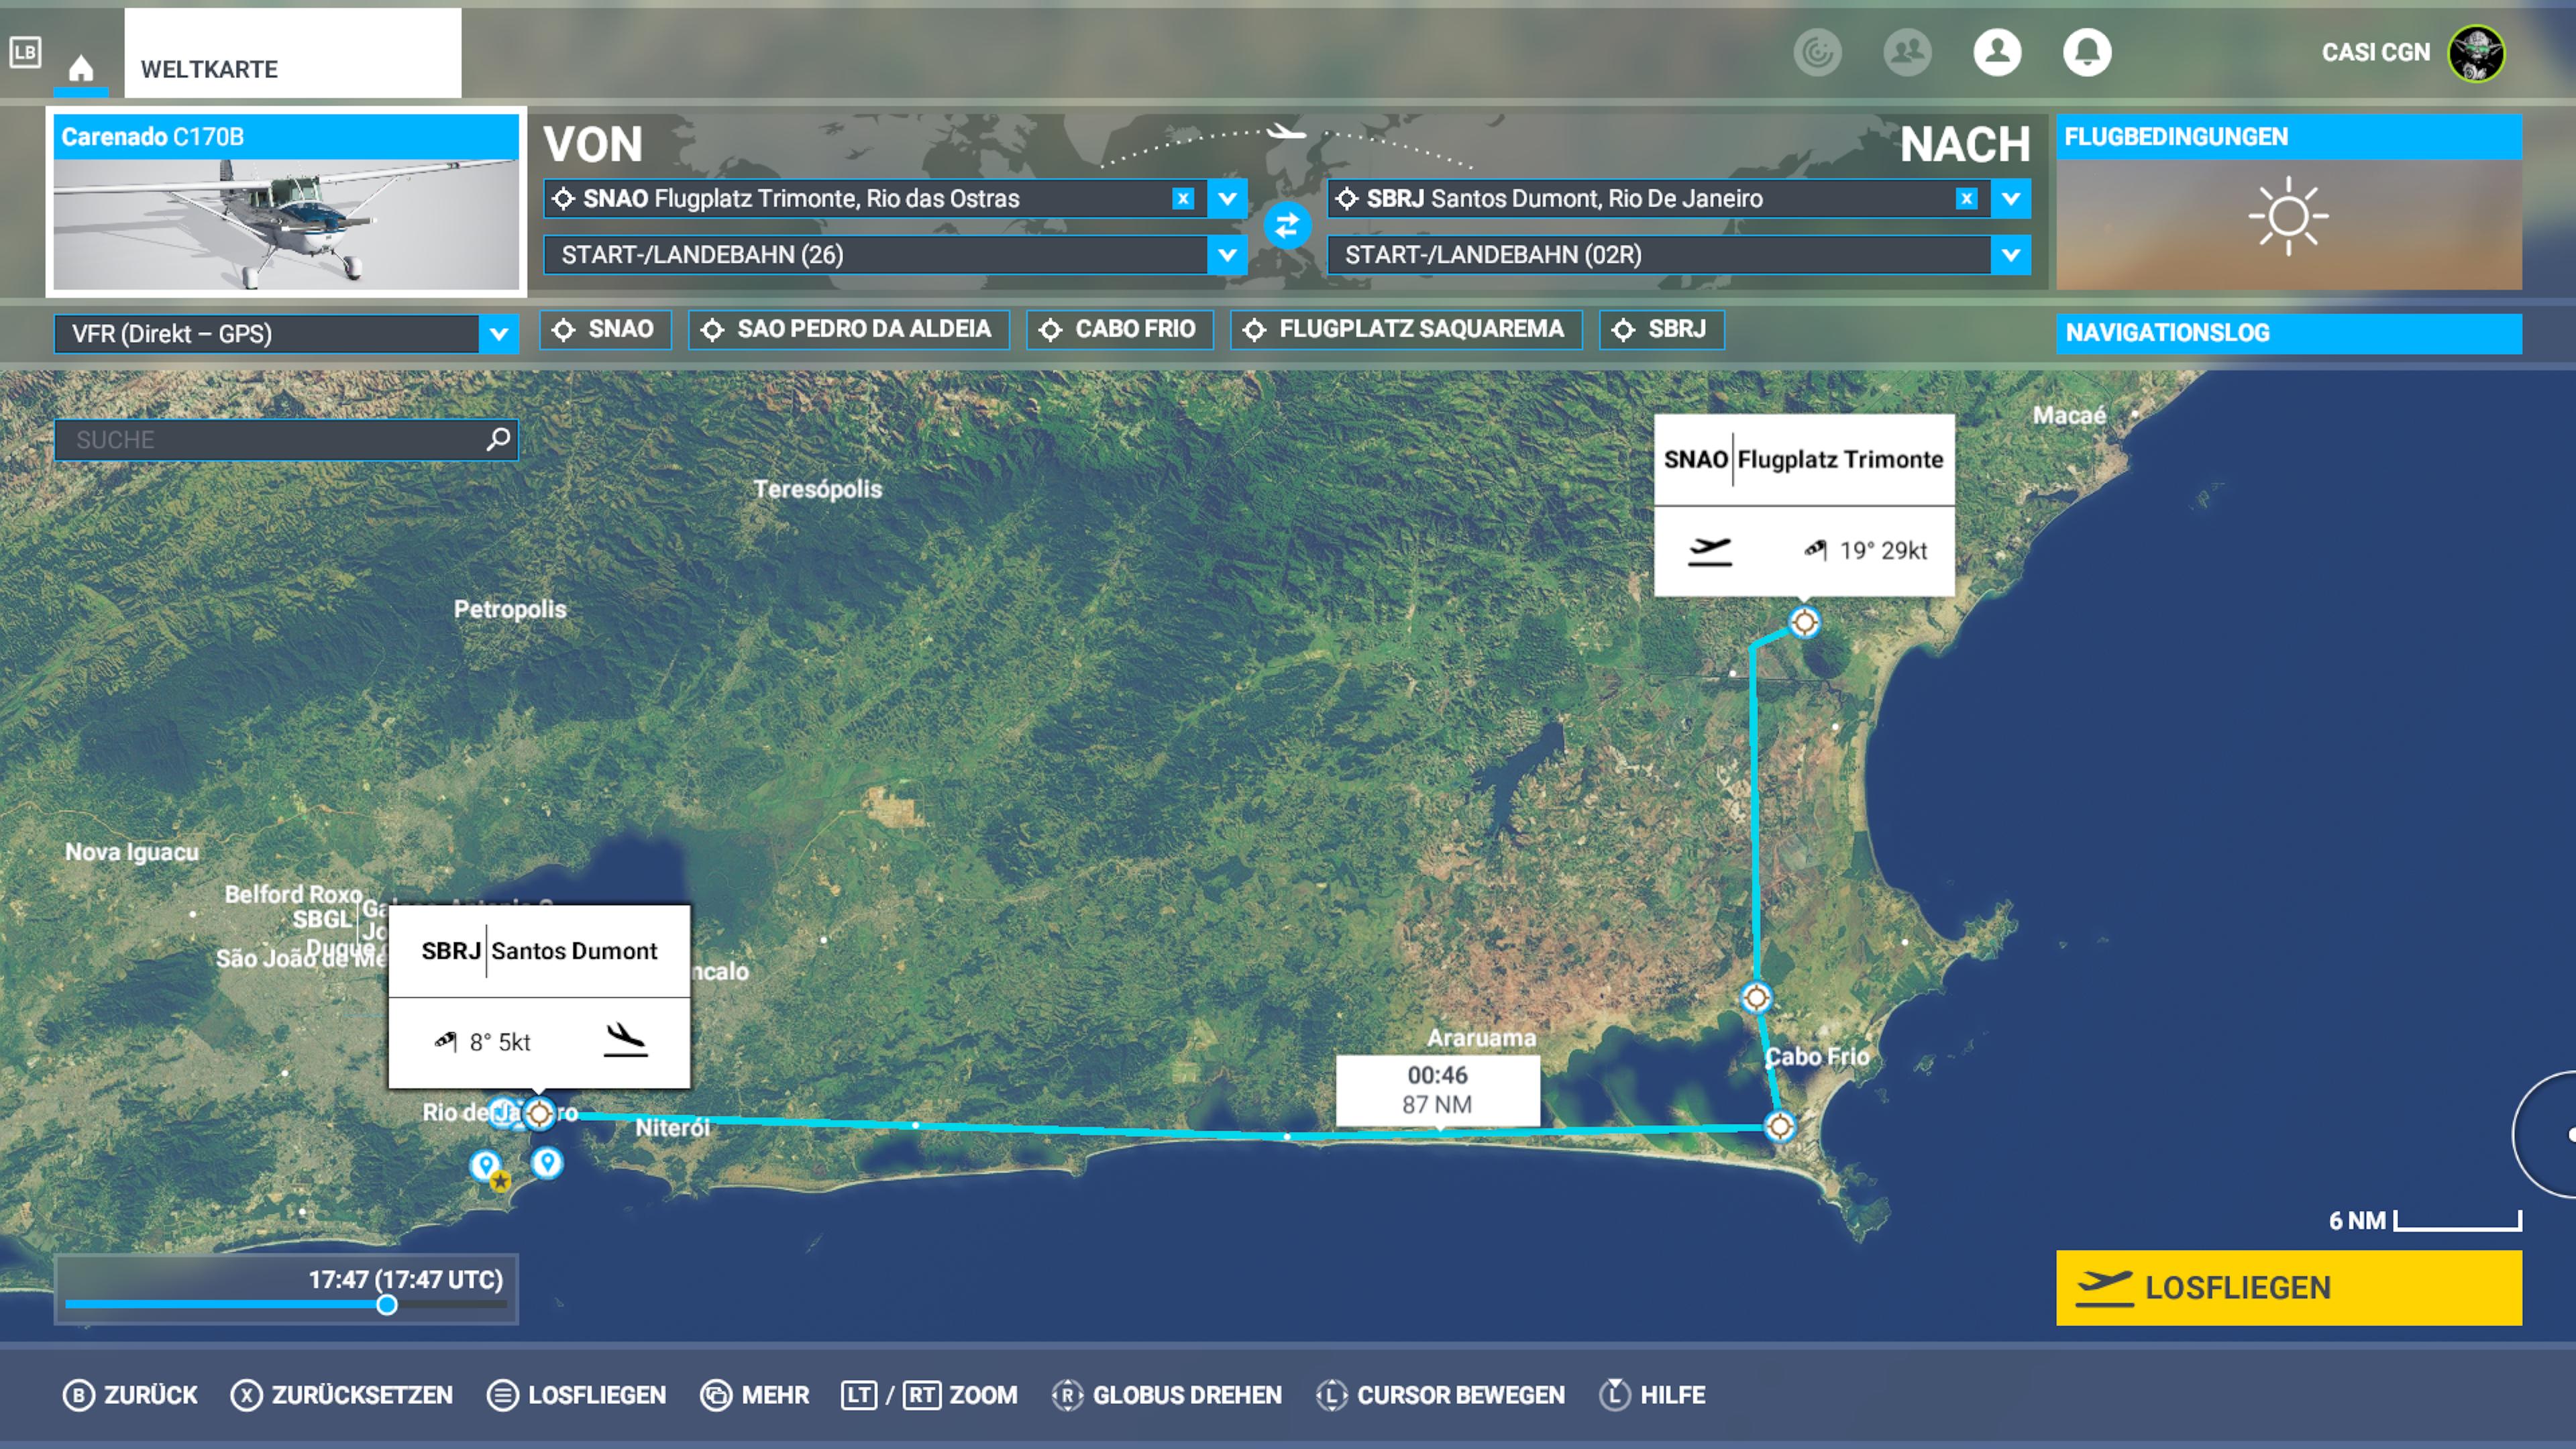Open the notifications bell icon
Image resolution: width=2576 pixels, height=1449 pixels.
point(2087,52)
